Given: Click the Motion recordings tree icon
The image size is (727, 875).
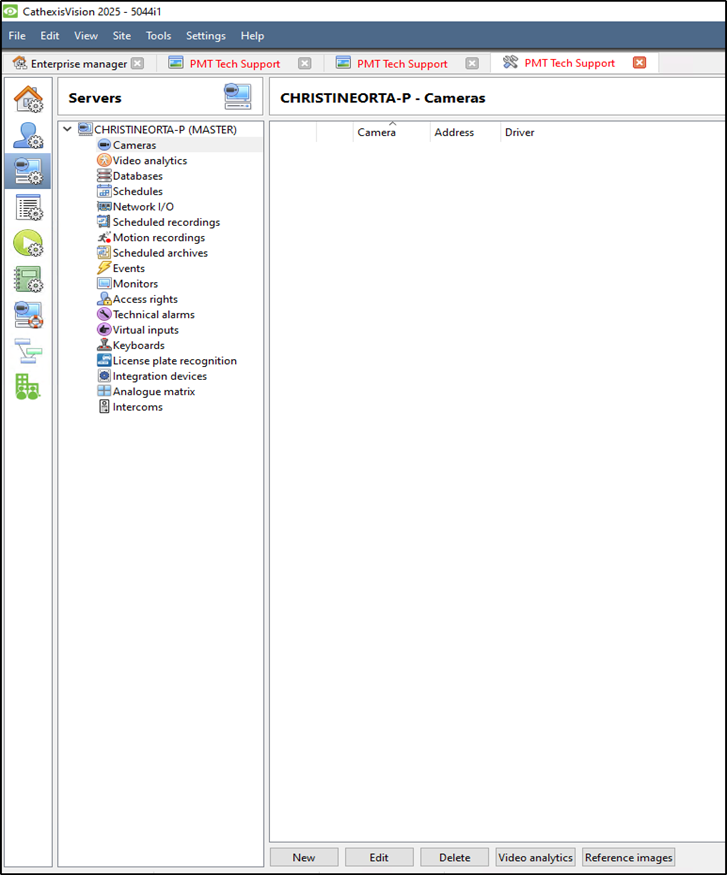Looking at the screenshot, I should 104,238.
